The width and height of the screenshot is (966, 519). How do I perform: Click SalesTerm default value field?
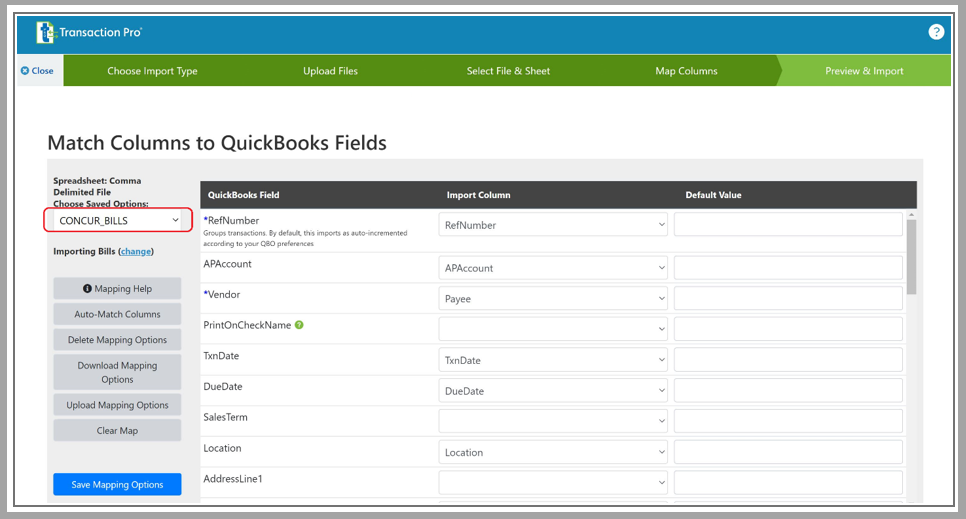pos(788,421)
